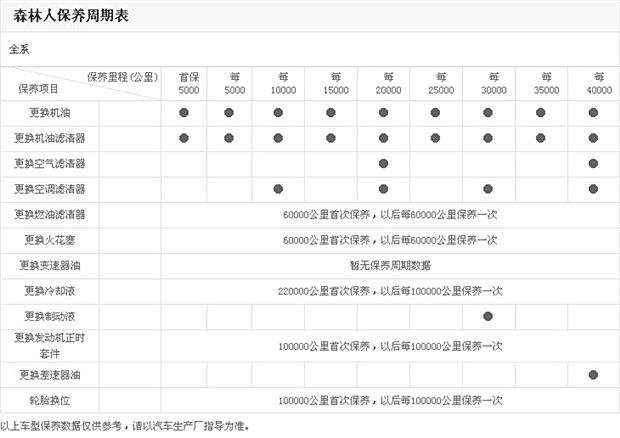The height and width of the screenshot is (438, 620).
Task: Click the 更换燃油滤清器 row label
Action: pyautogui.click(x=50, y=215)
